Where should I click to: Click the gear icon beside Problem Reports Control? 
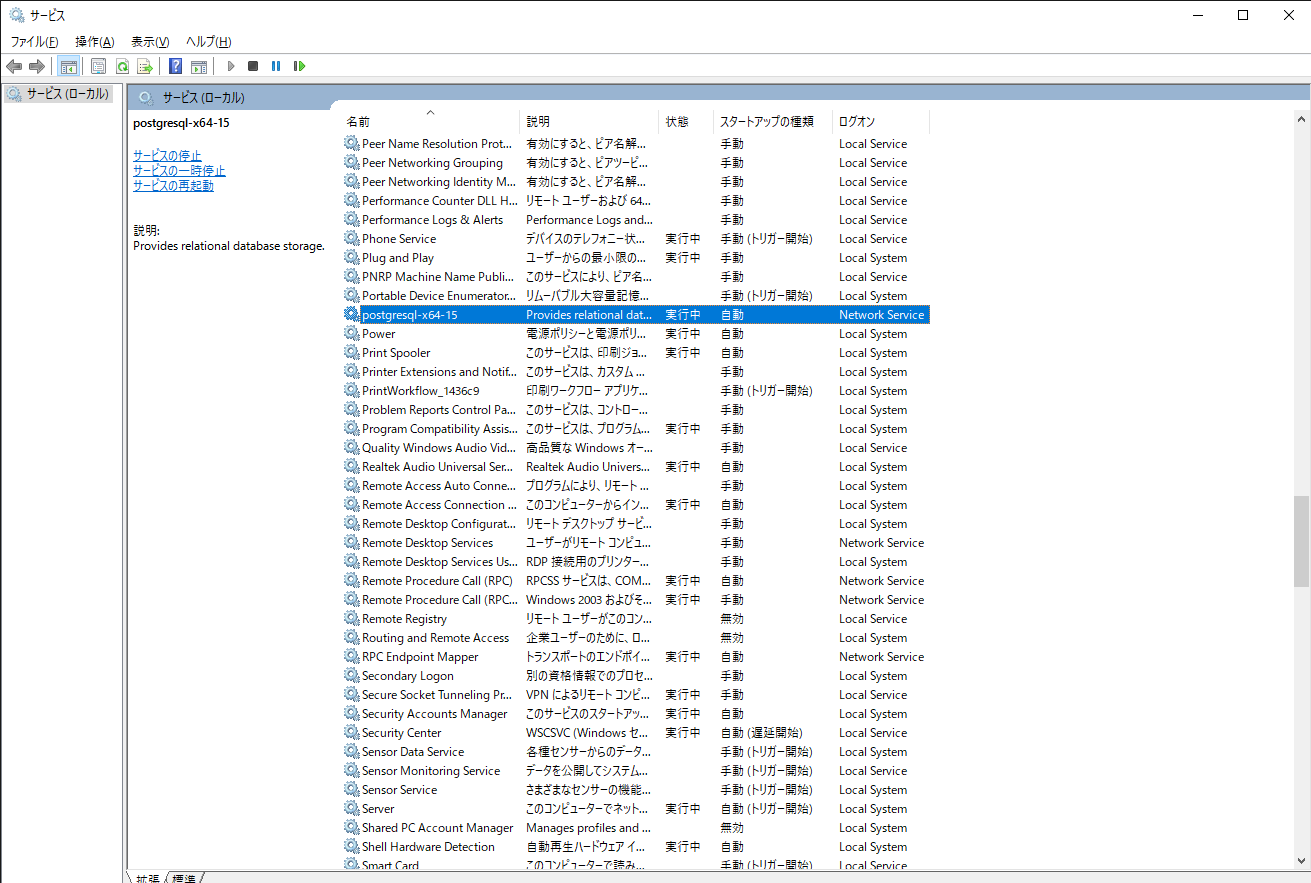tap(351, 409)
